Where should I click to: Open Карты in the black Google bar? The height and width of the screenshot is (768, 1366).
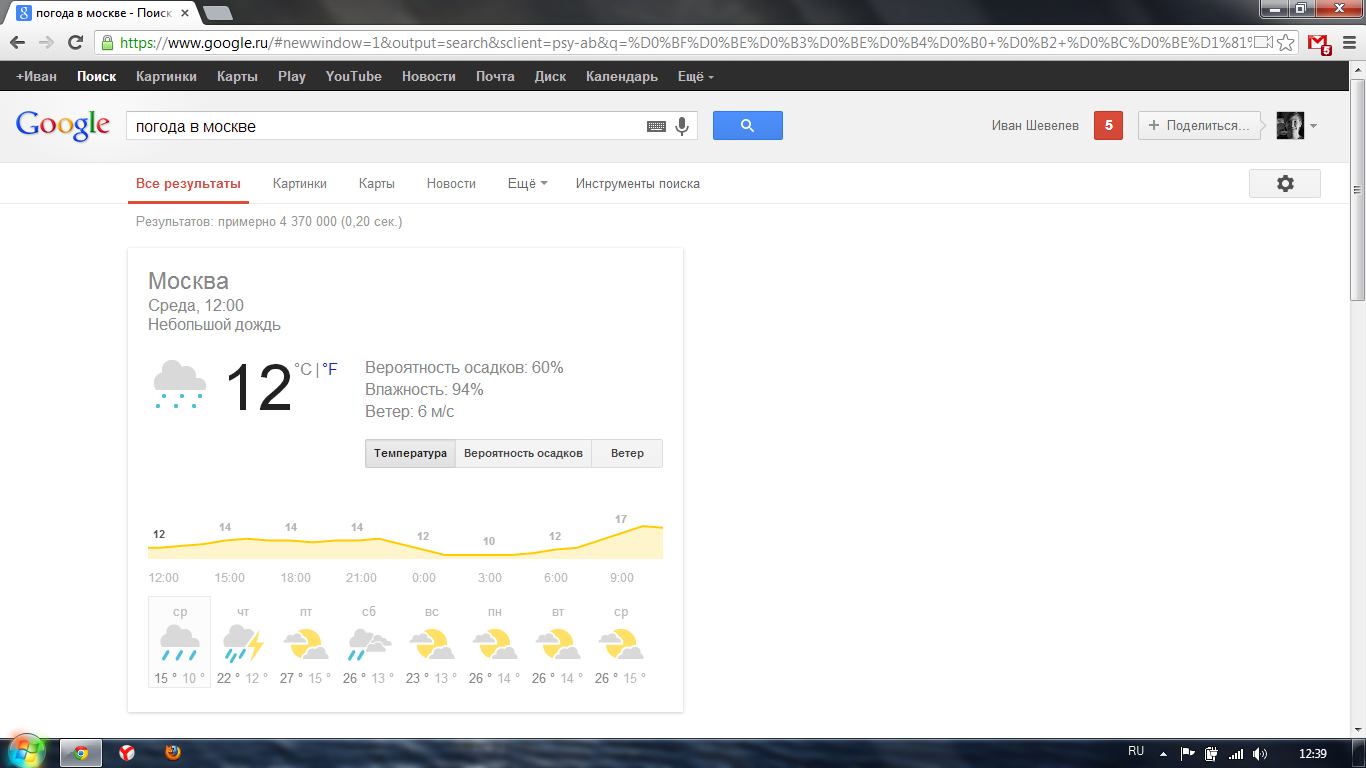tap(238, 77)
